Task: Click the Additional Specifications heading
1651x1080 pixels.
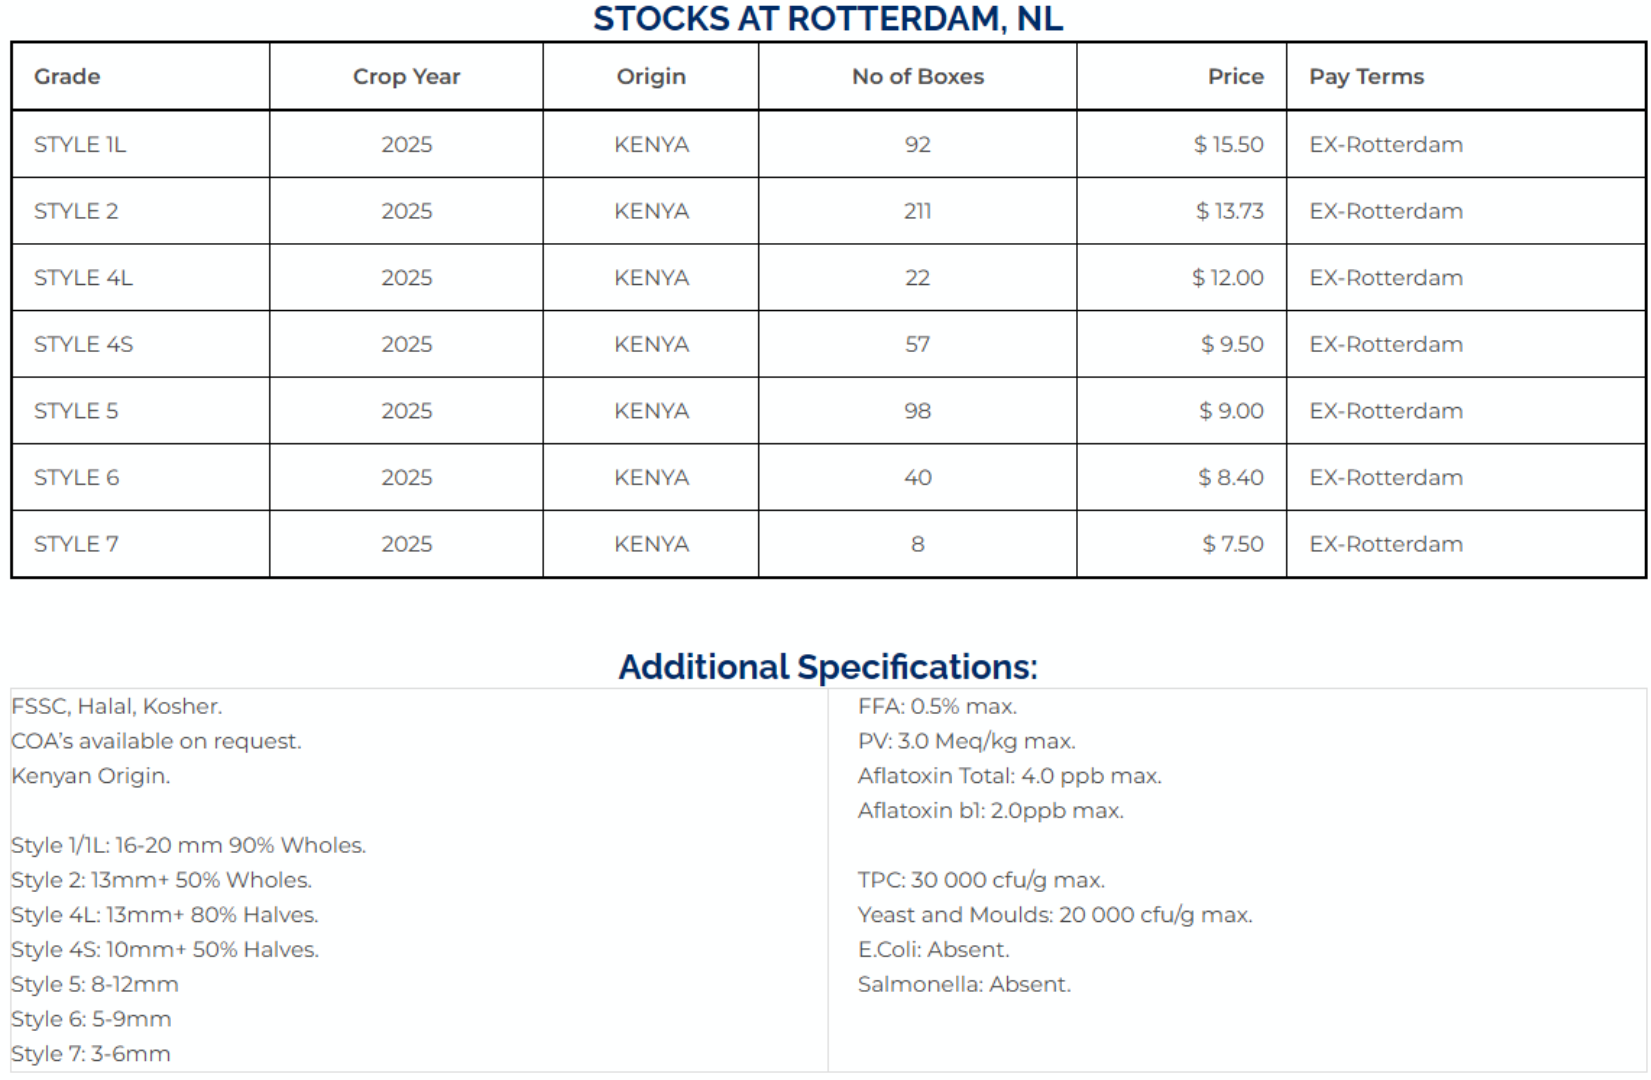Action: click(828, 666)
